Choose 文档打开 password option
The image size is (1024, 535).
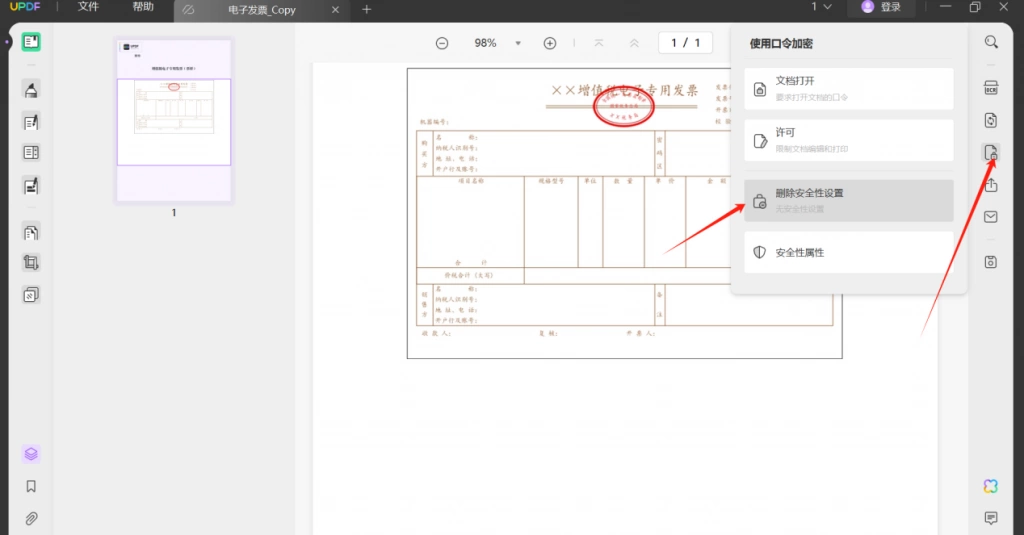pyautogui.click(x=848, y=89)
